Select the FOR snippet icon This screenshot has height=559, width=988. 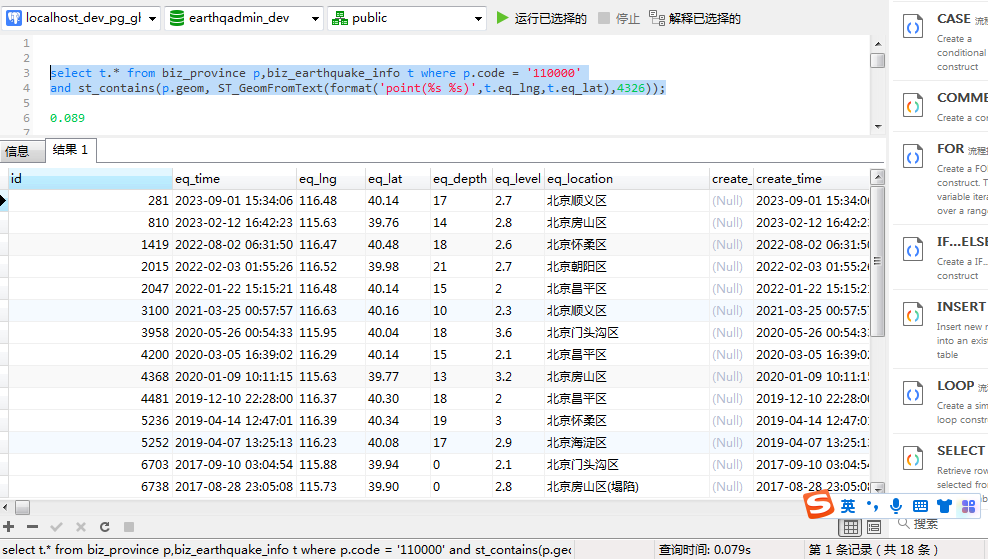[x=913, y=156]
